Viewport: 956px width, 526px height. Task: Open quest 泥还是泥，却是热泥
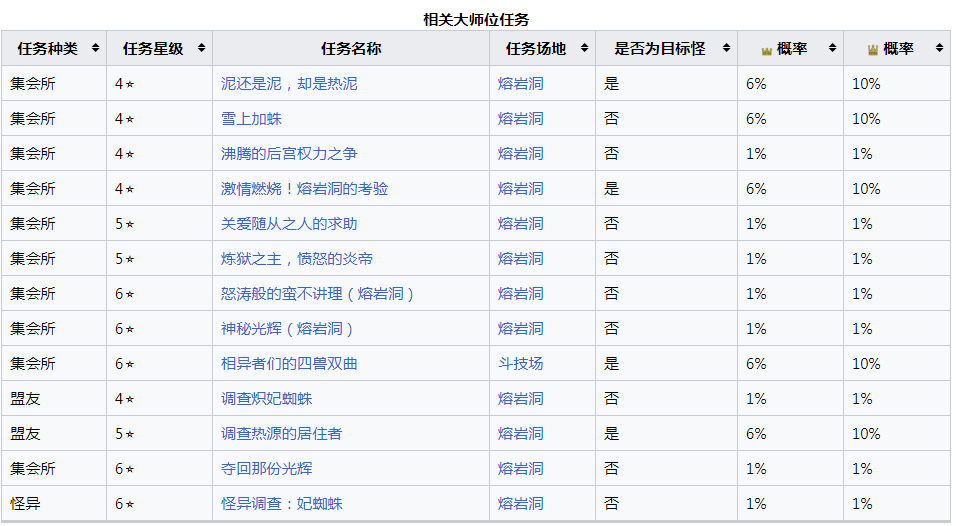pos(289,84)
